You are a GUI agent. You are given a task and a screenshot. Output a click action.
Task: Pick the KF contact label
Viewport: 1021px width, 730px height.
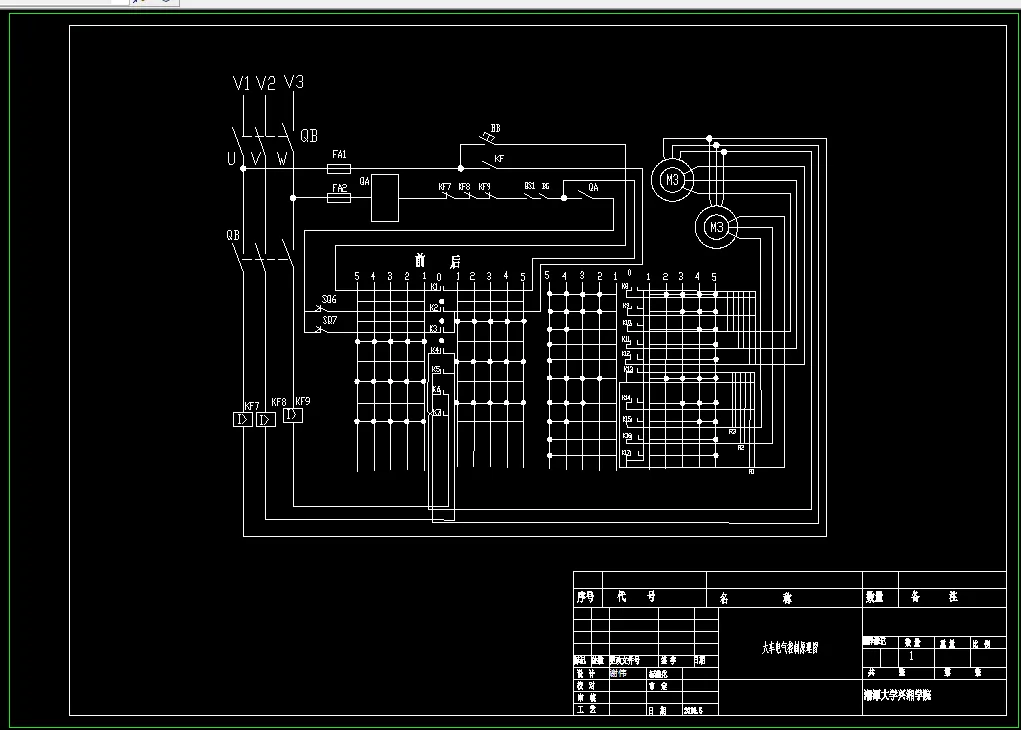click(499, 158)
